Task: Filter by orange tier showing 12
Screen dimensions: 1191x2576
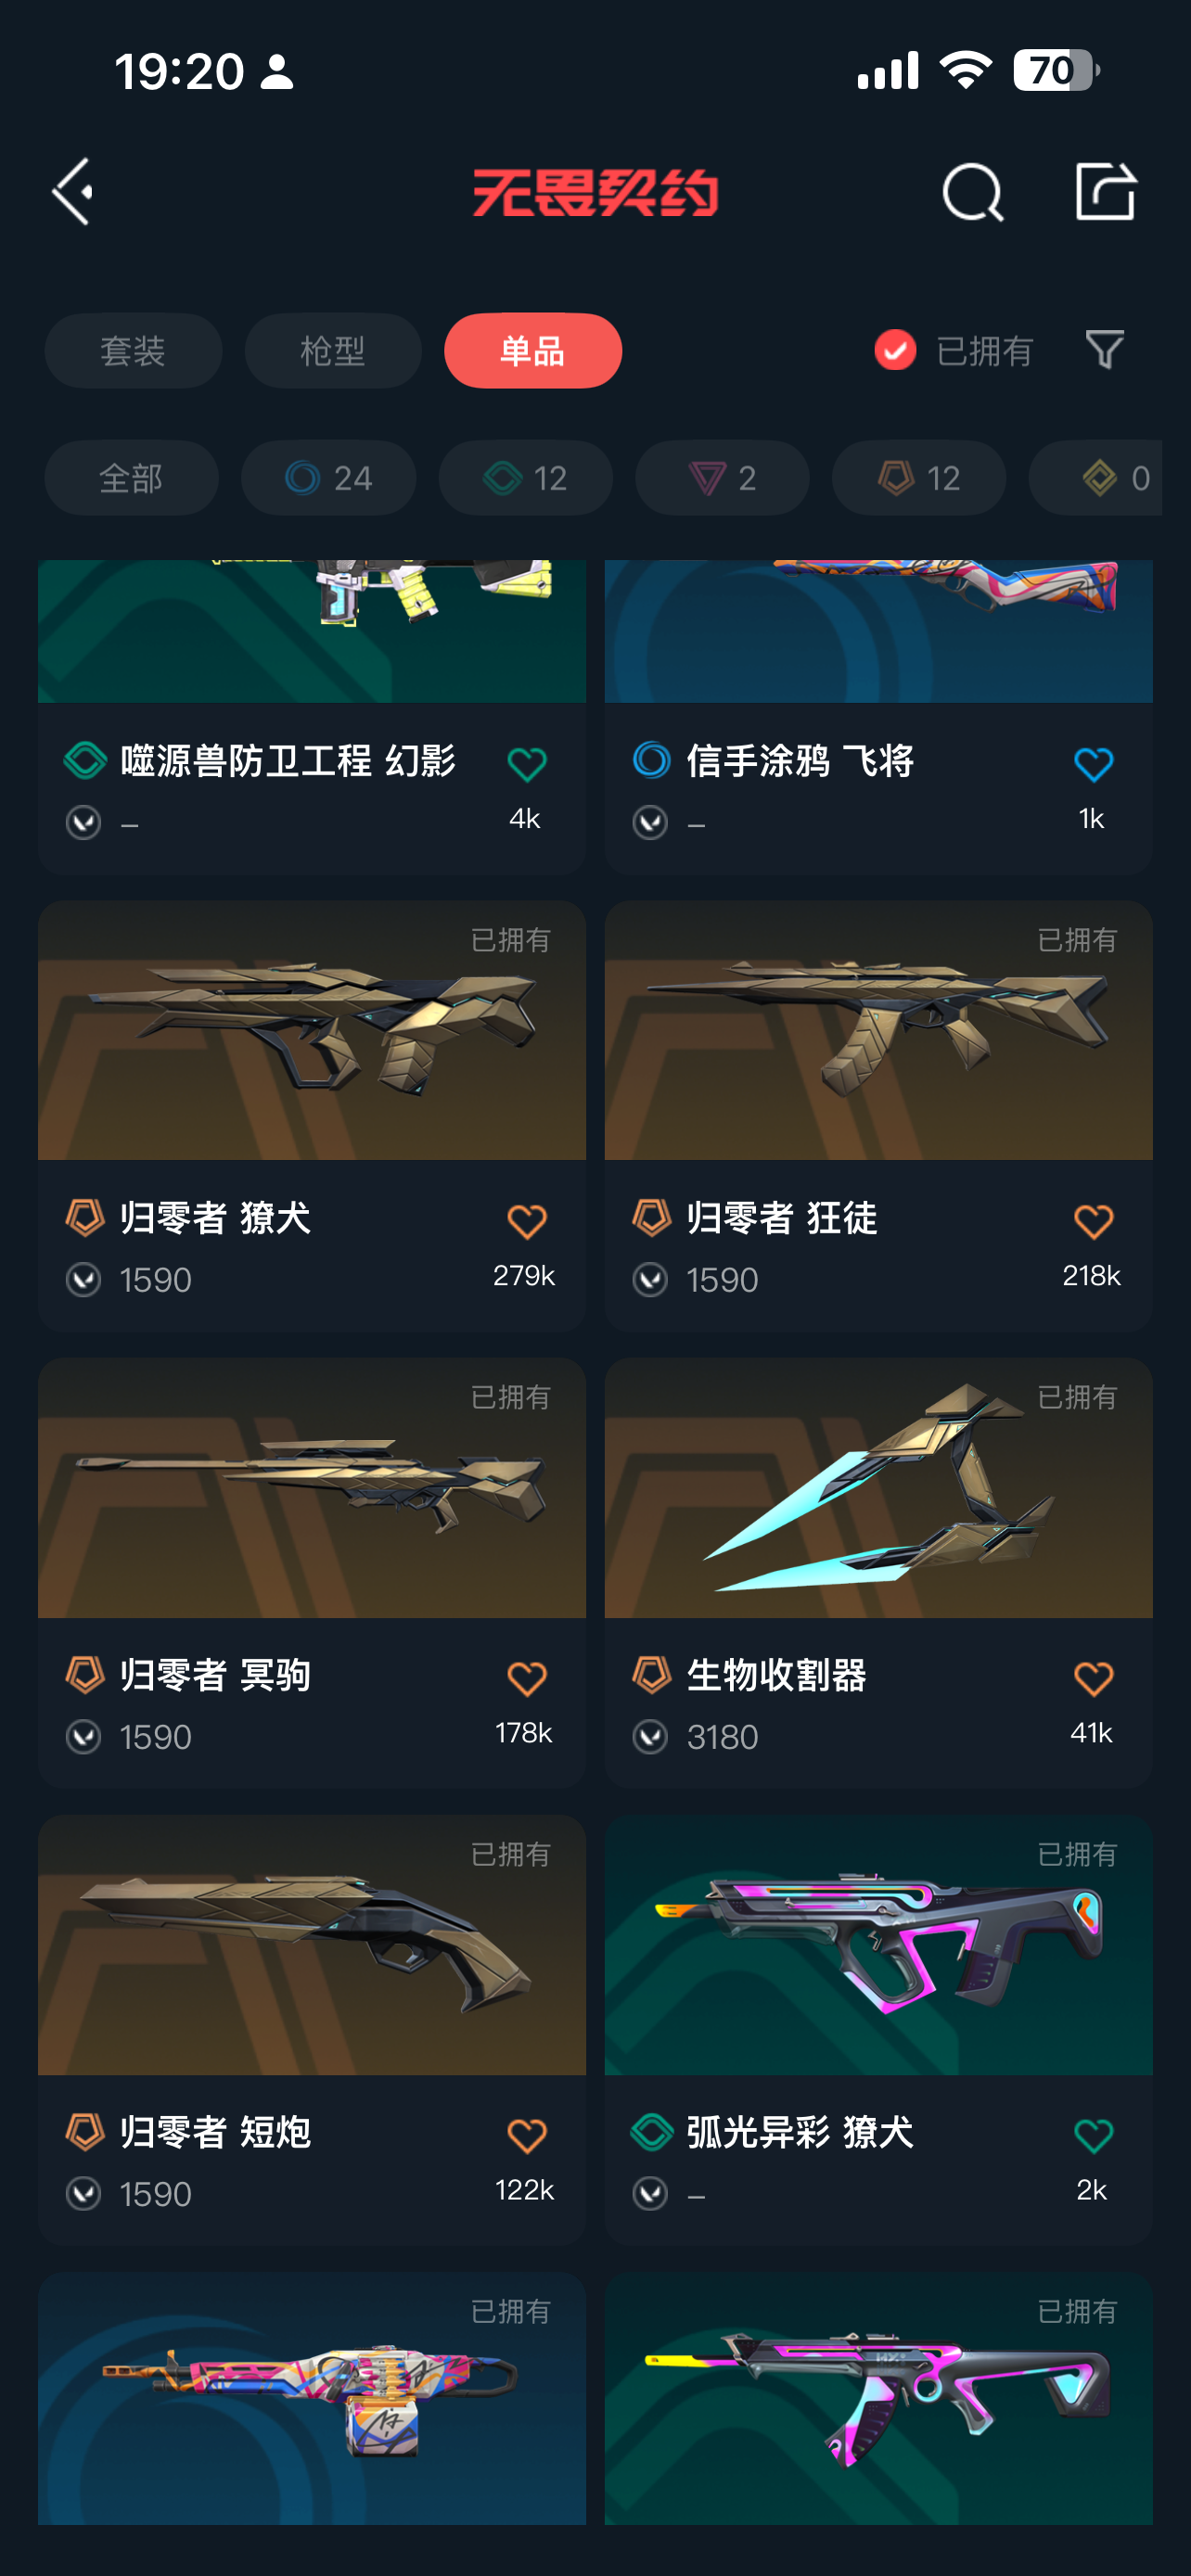Action: click(x=919, y=478)
